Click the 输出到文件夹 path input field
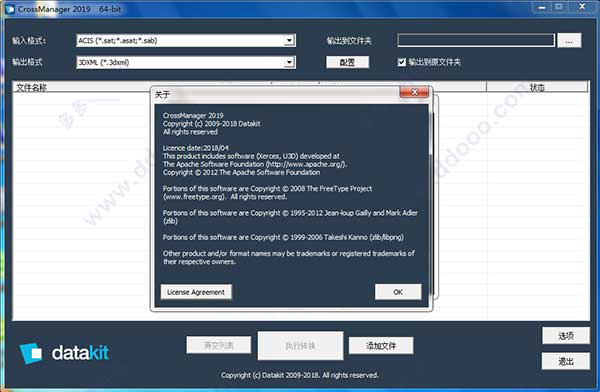The width and height of the screenshot is (600, 392). [476, 40]
